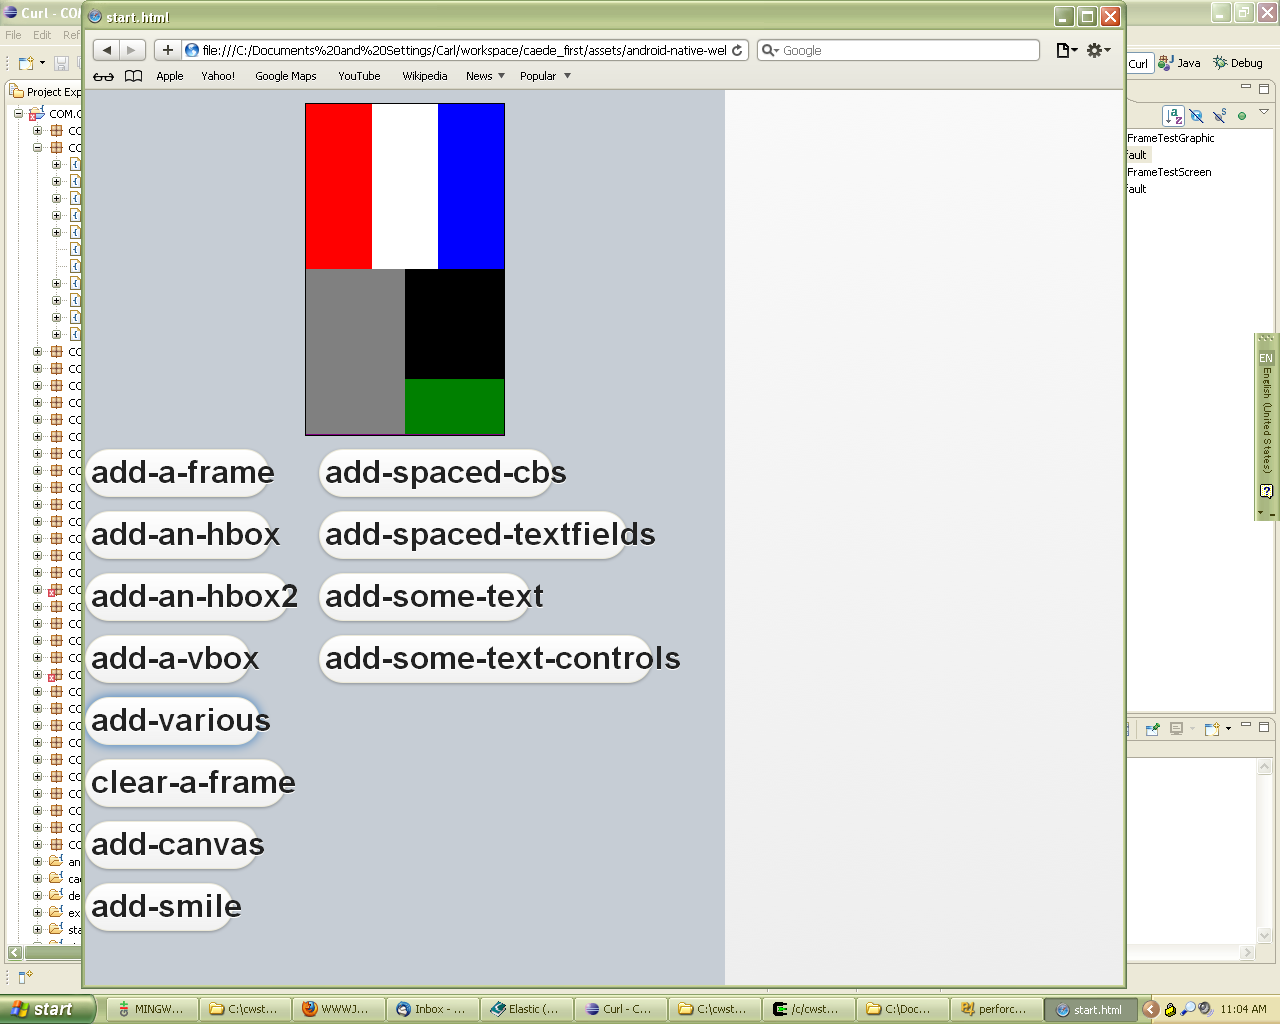Click the browser Back arrow button
Image resolution: width=1280 pixels, height=1024 pixels.
[107, 50]
